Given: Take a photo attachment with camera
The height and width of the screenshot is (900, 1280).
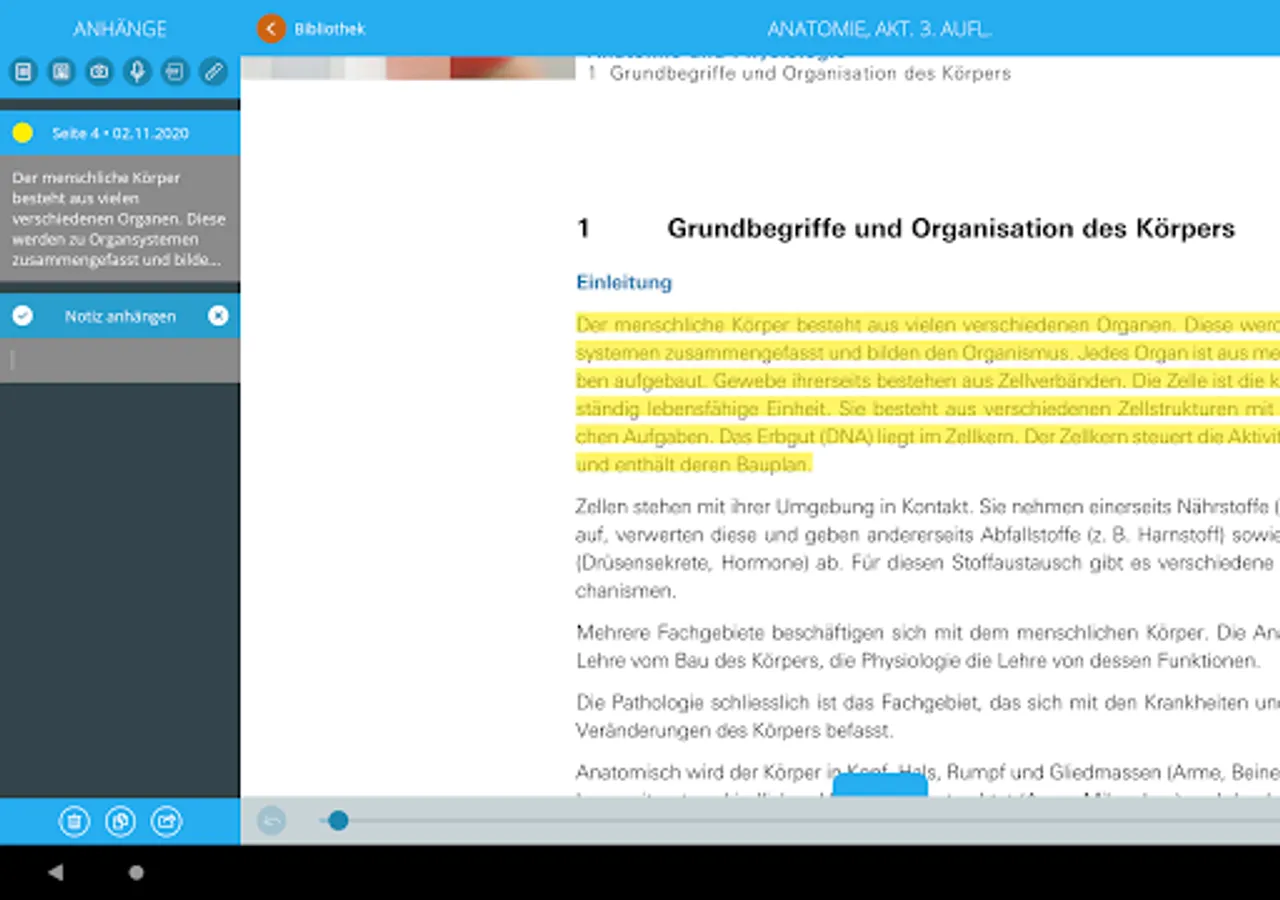Looking at the screenshot, I should pyautogui.click(x=99, y=72).
